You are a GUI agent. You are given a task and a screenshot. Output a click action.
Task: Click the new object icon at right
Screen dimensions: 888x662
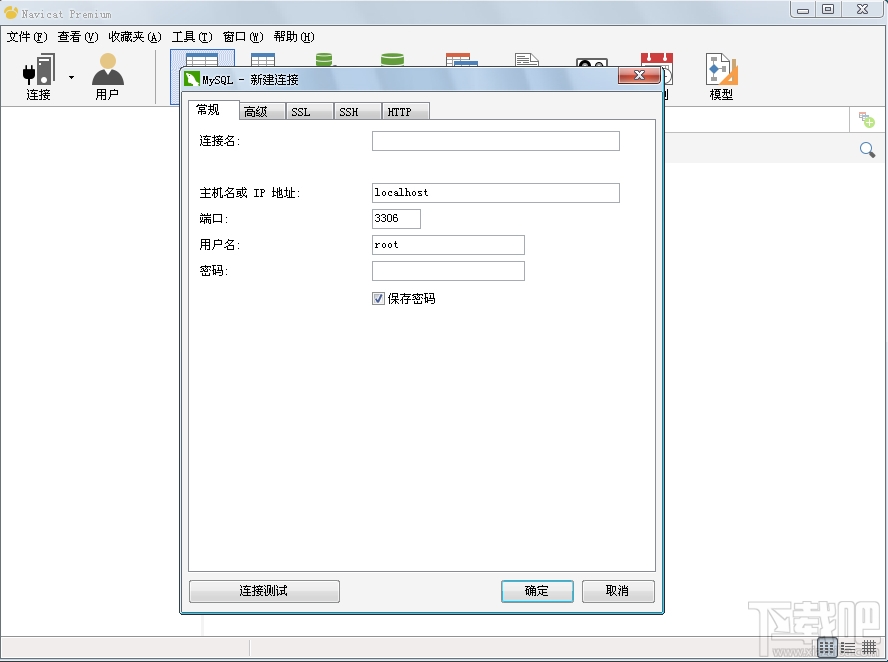[866, 120]
